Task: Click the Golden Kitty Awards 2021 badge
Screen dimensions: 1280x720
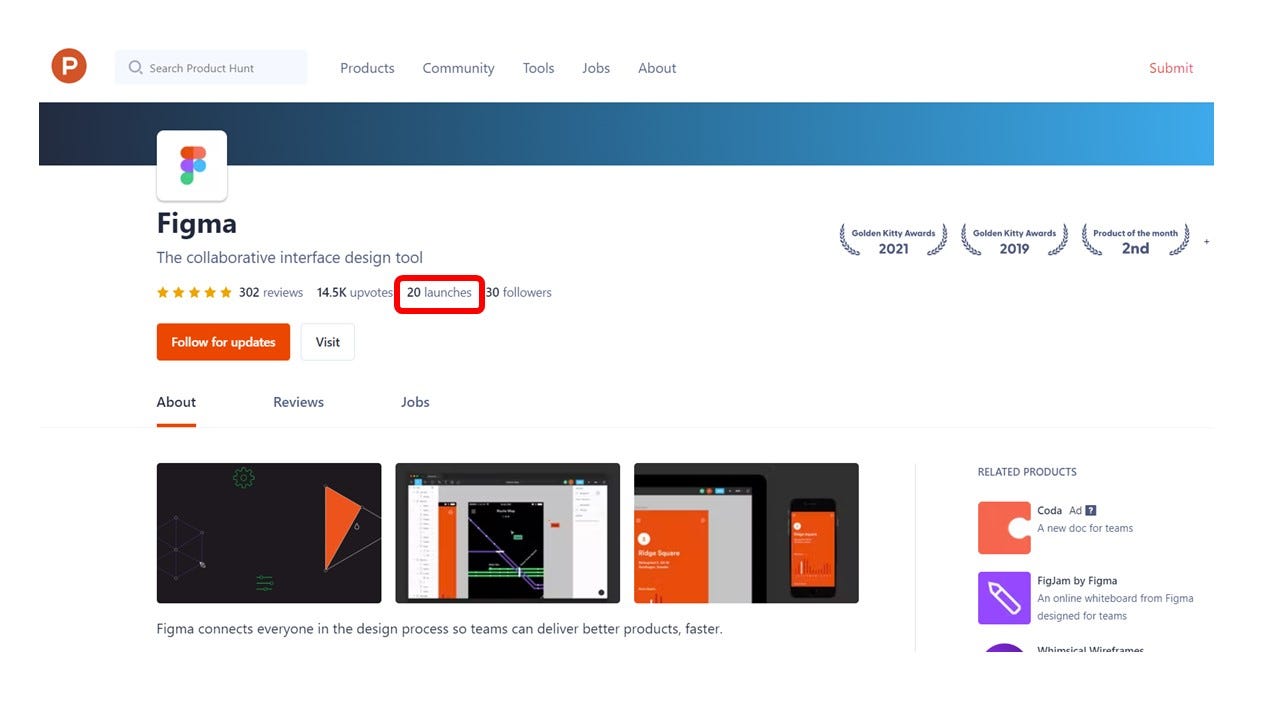Action: pyautogui.click(x=893, y=241)
